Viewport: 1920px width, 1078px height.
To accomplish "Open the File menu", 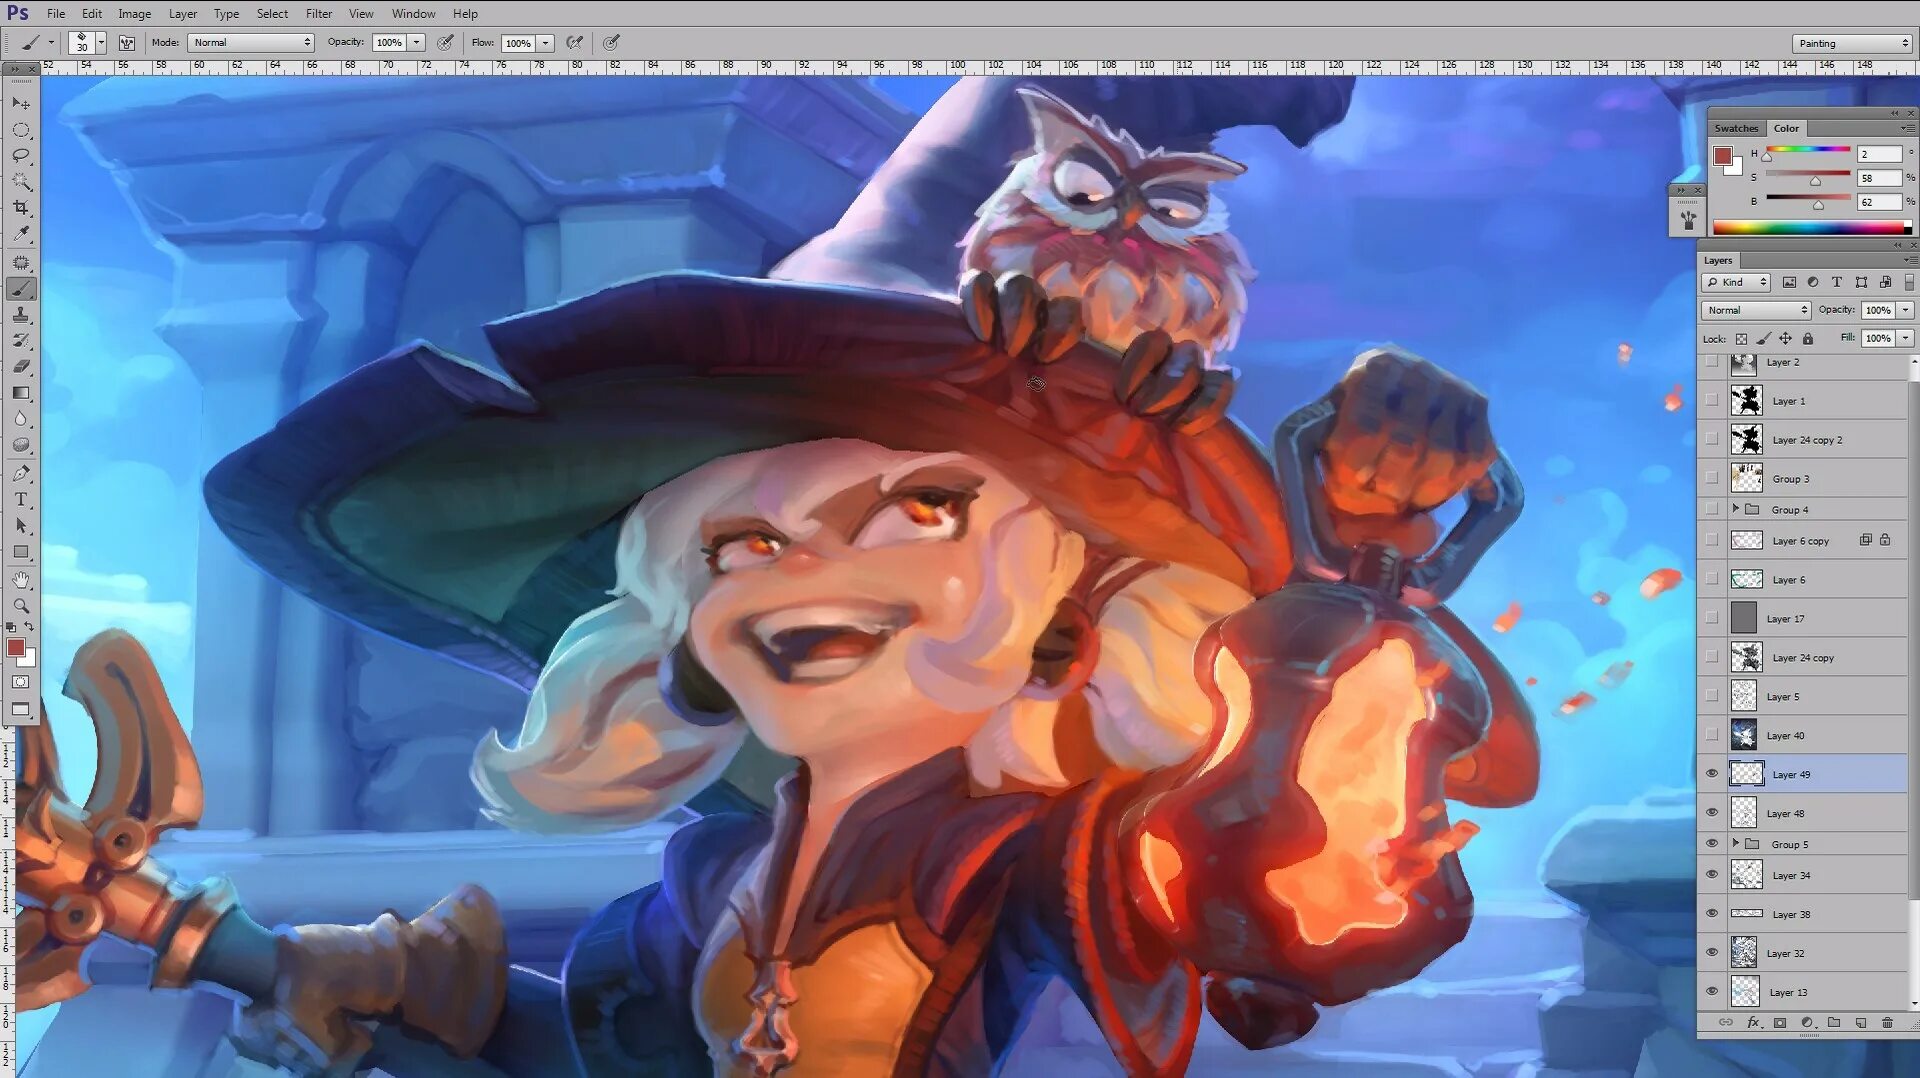I will (56, 14).
